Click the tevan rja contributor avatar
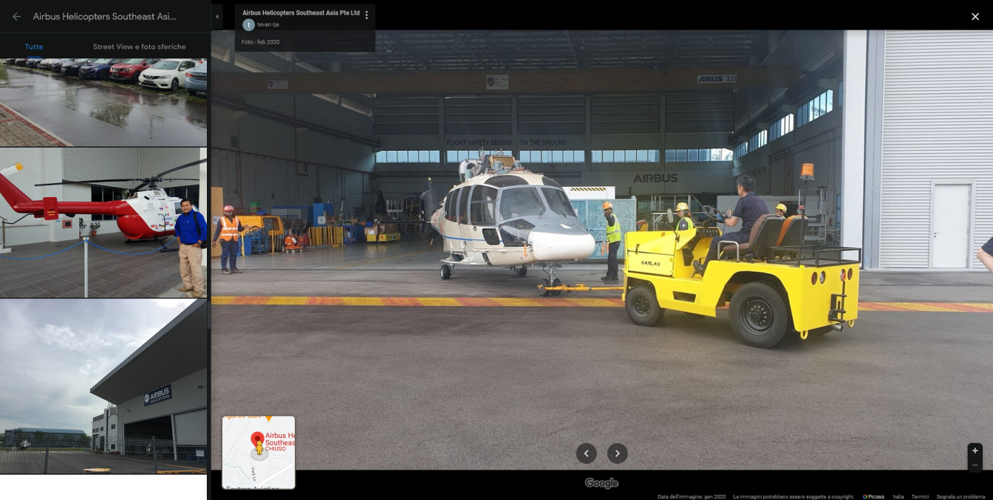Viewport: 993px width, 500px height. pyautogui.click(x=249, y=25)
